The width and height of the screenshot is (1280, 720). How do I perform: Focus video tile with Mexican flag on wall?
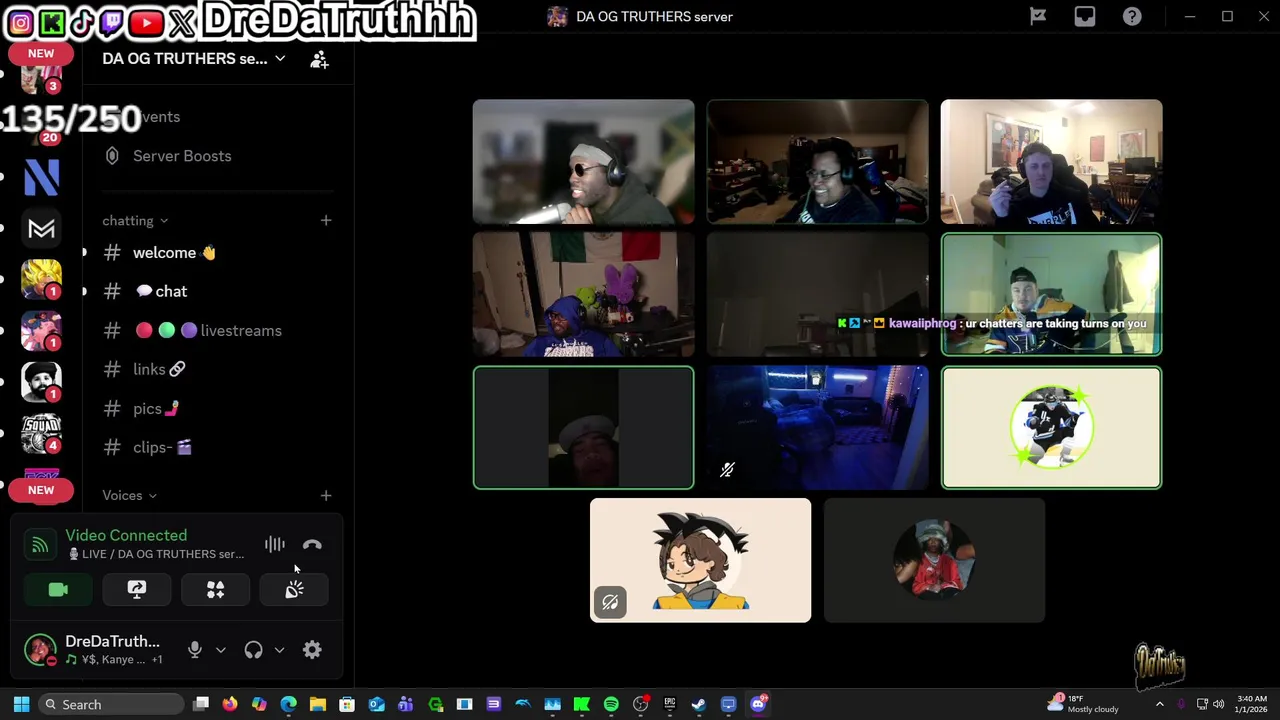click(x=583, y=294)
